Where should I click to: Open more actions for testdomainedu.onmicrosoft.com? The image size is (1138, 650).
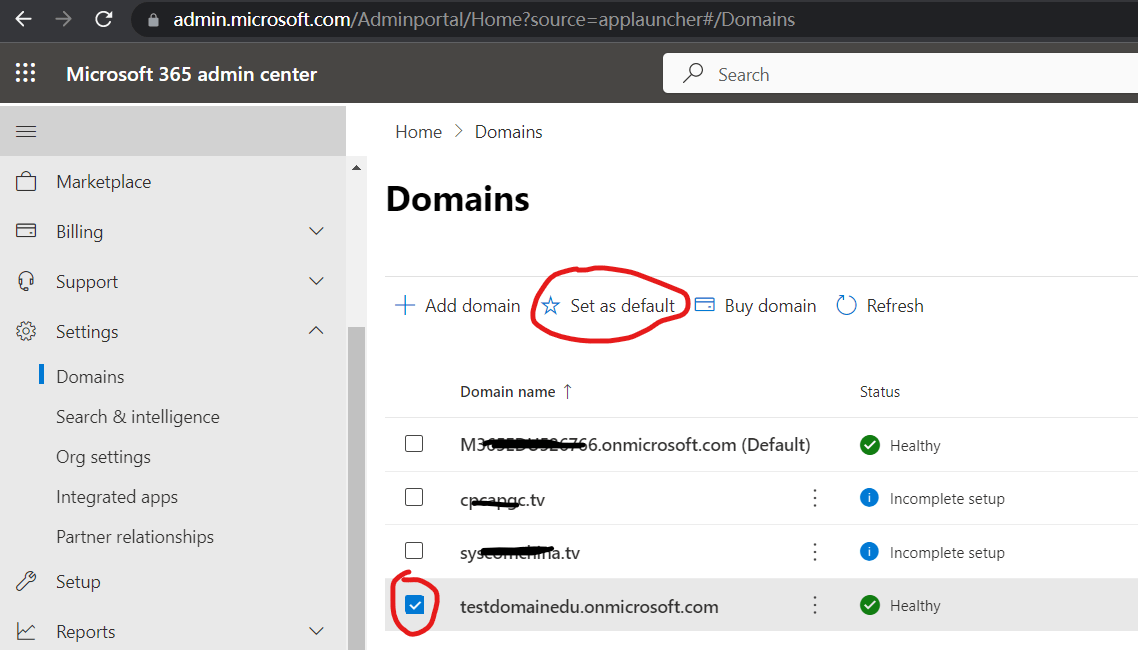[815, 606]
